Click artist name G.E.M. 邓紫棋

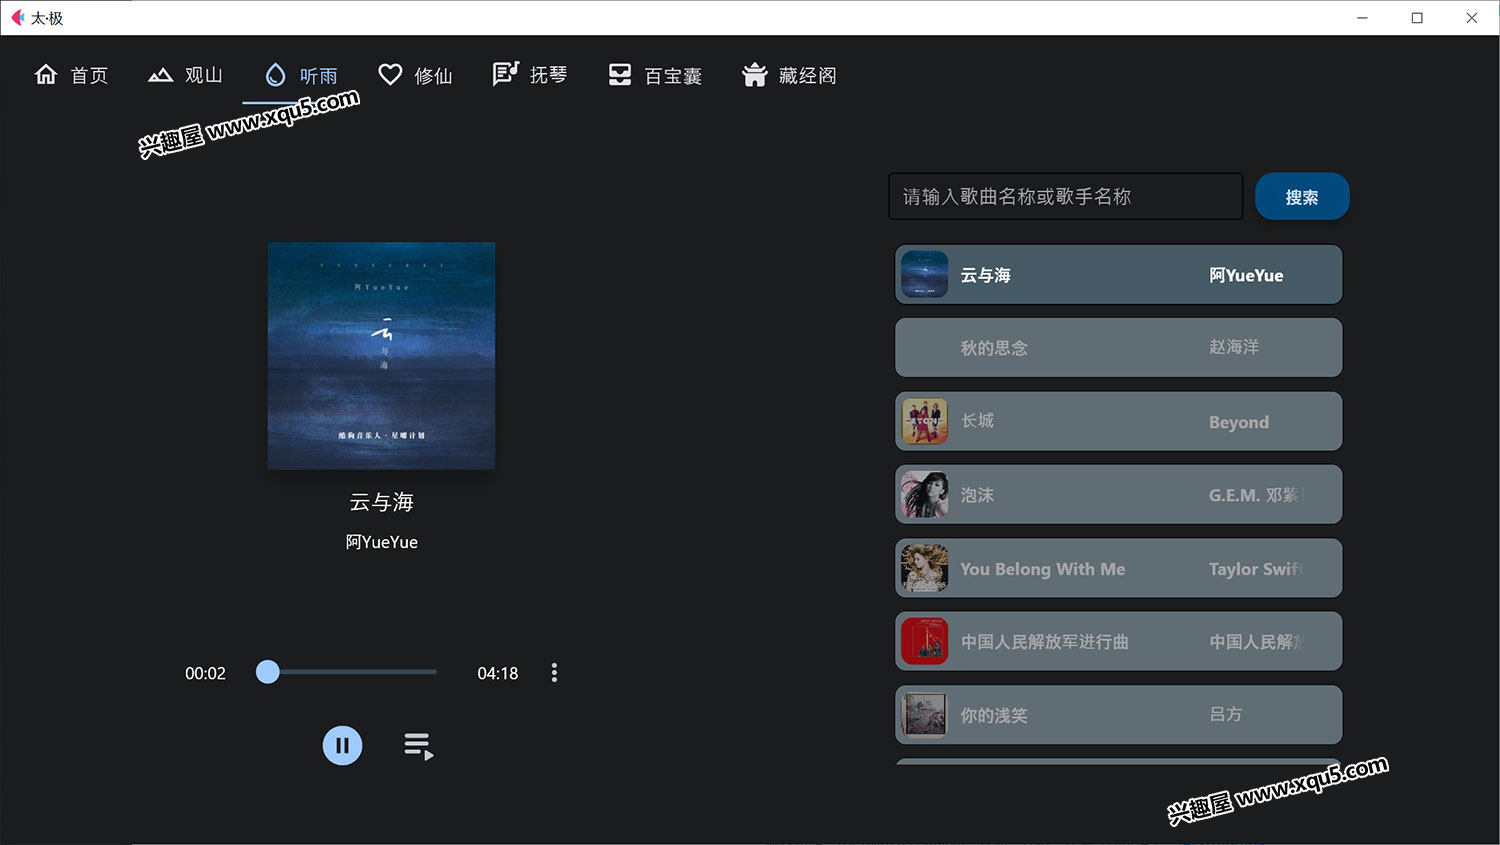click(1256, 495)
